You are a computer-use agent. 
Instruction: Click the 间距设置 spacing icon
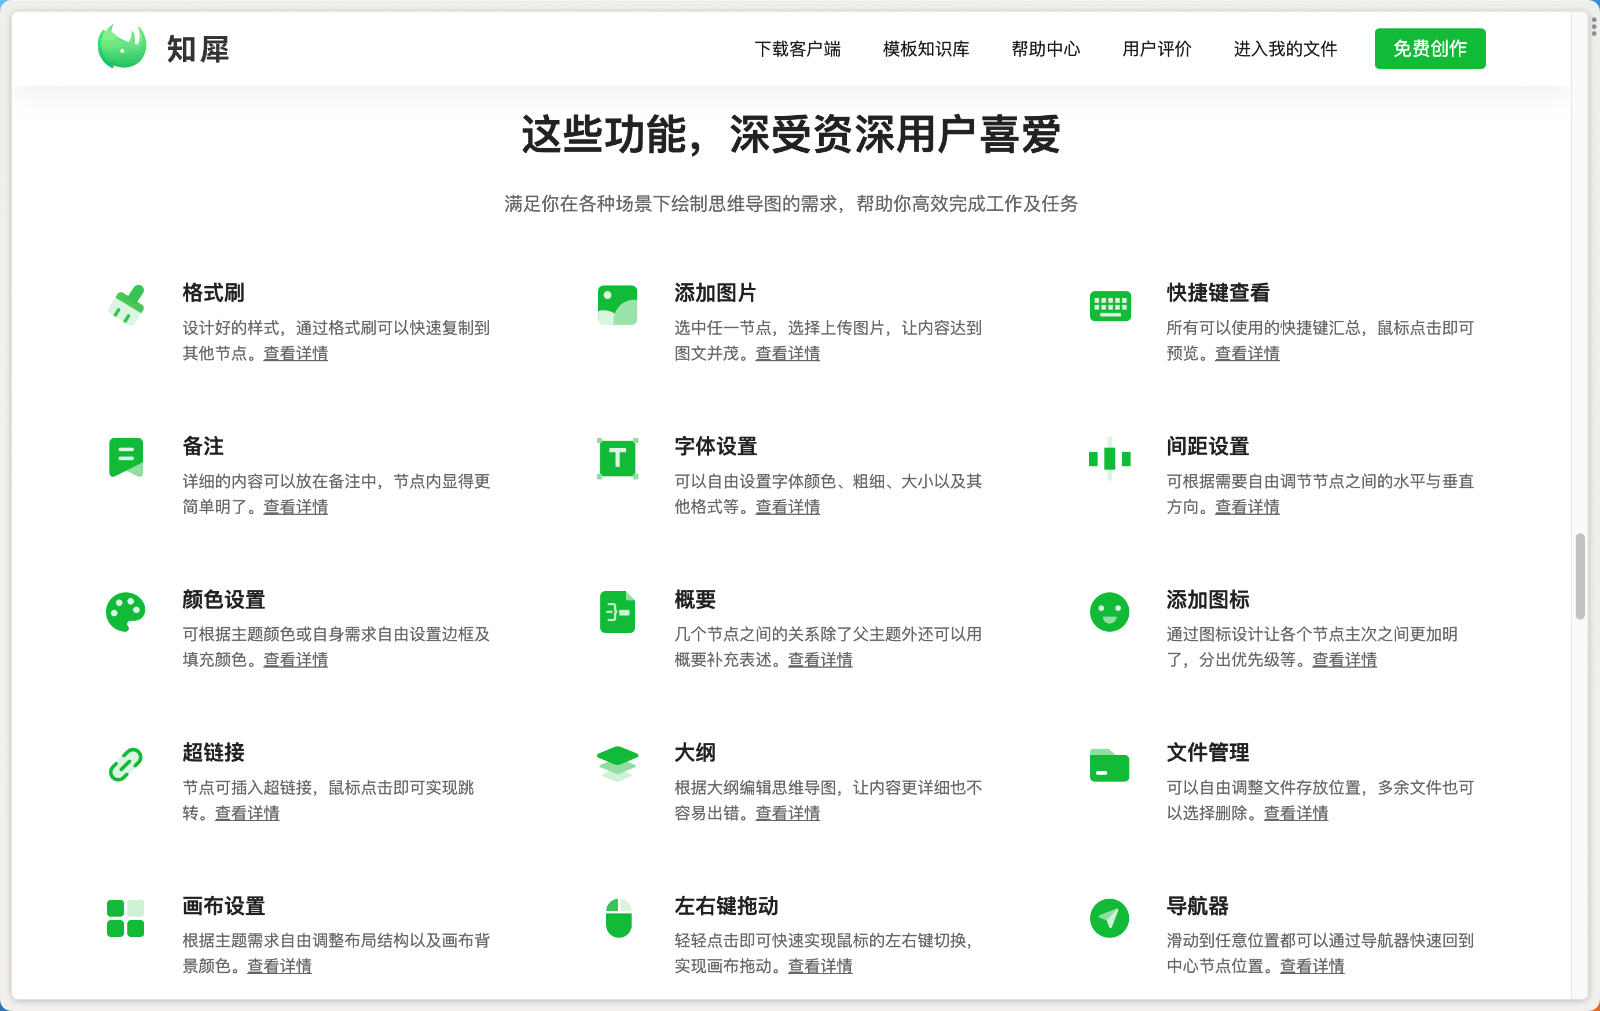[1109, 458]
